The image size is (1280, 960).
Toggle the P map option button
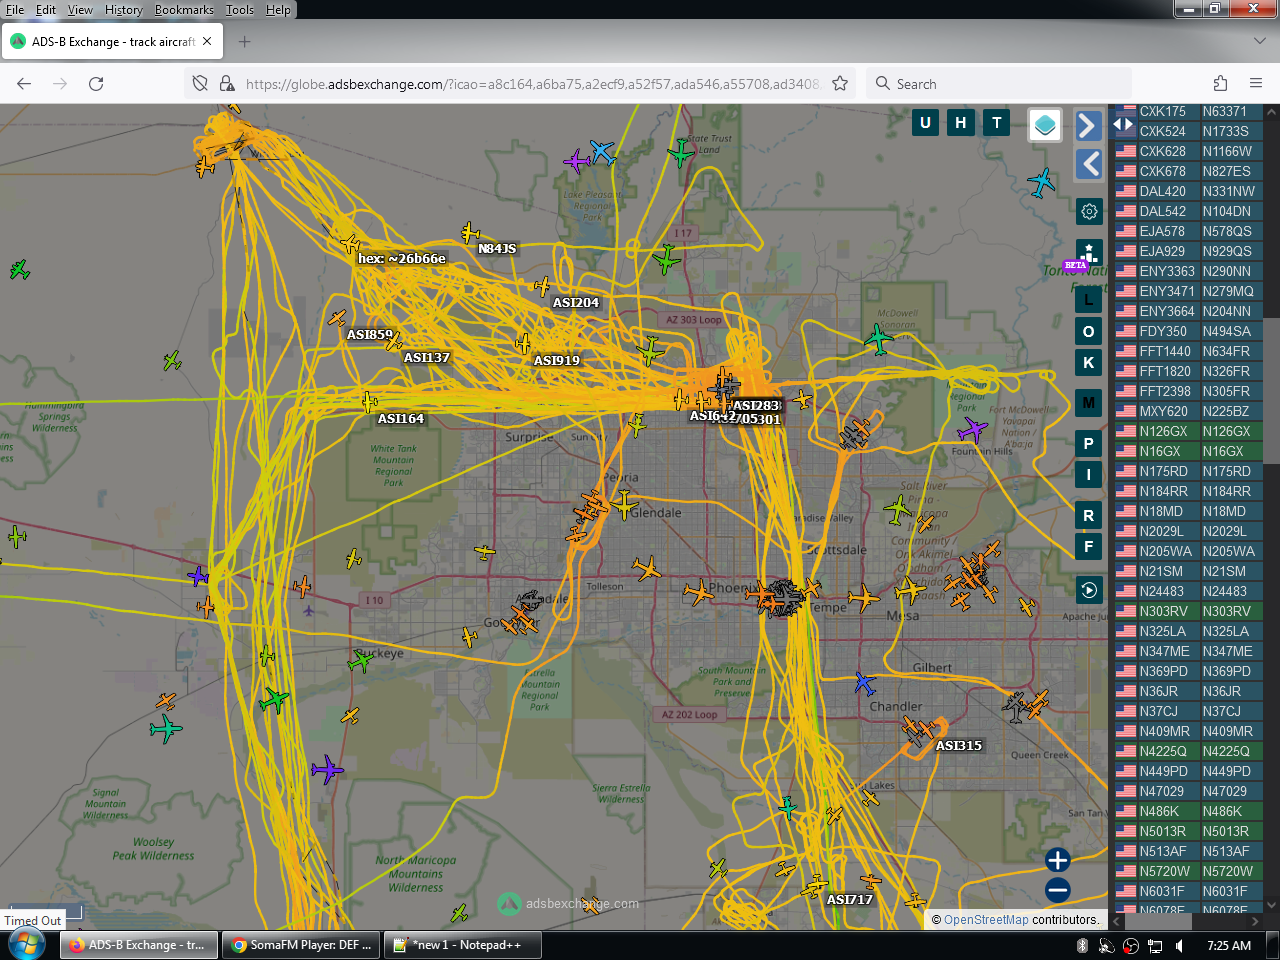pos(1089,443)
